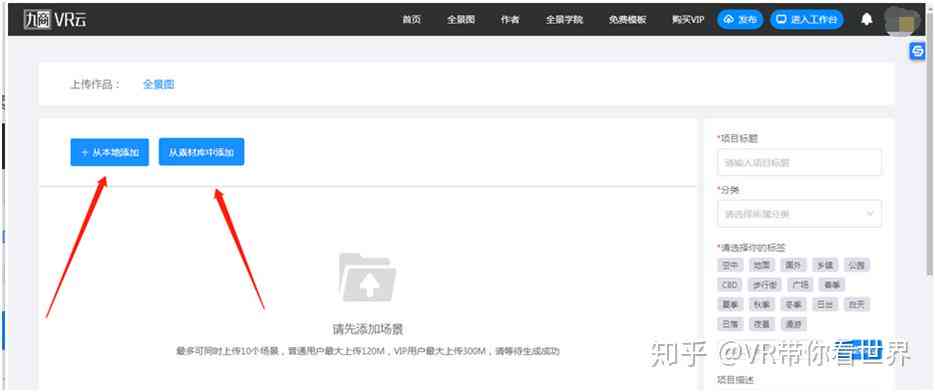Select the 乡镇 tag
The image size is (935, 392).
coord(825,265)
